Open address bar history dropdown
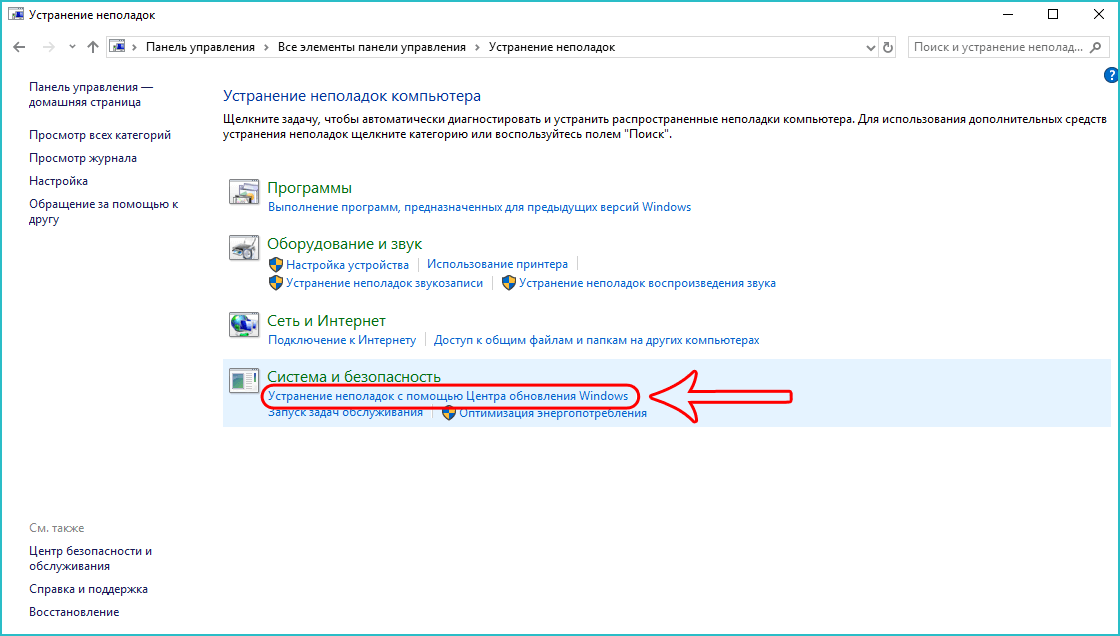This screenshot has height=636, width=1120. 870,48
